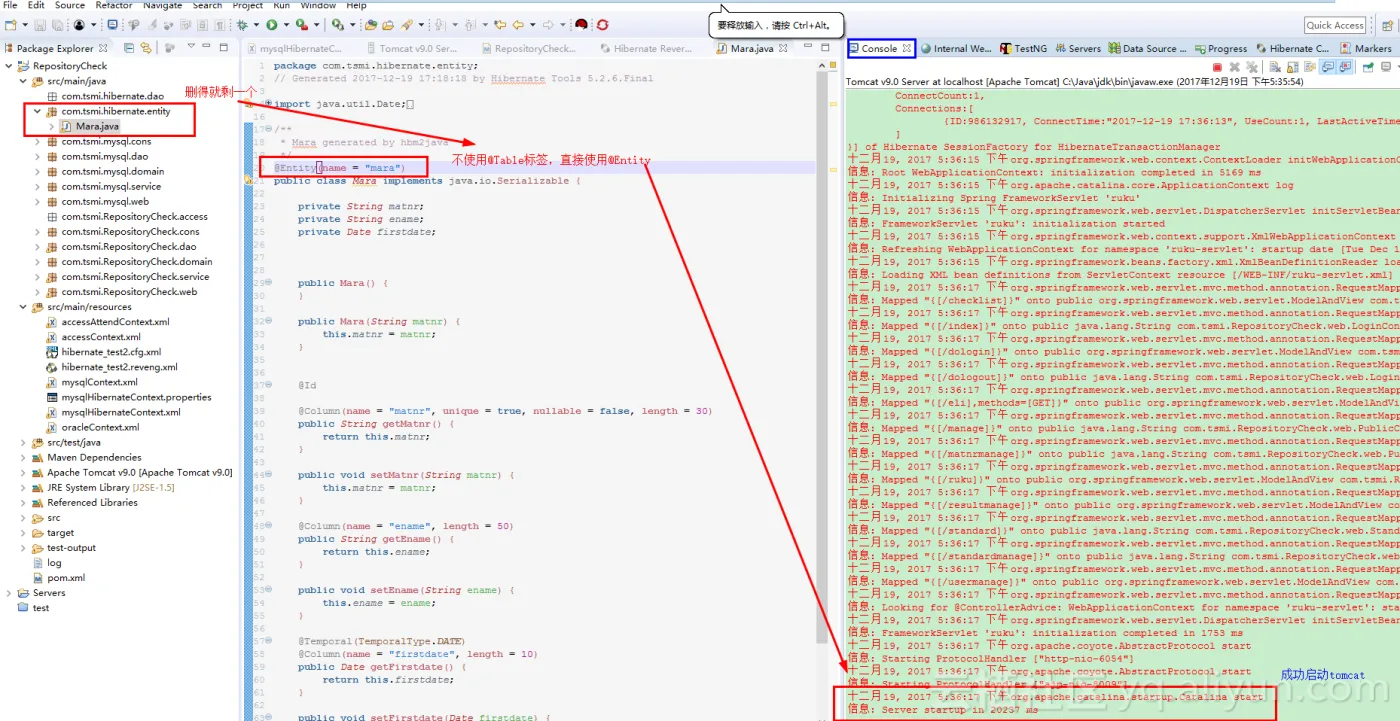Click Clear Console icon

[1275, 67]
